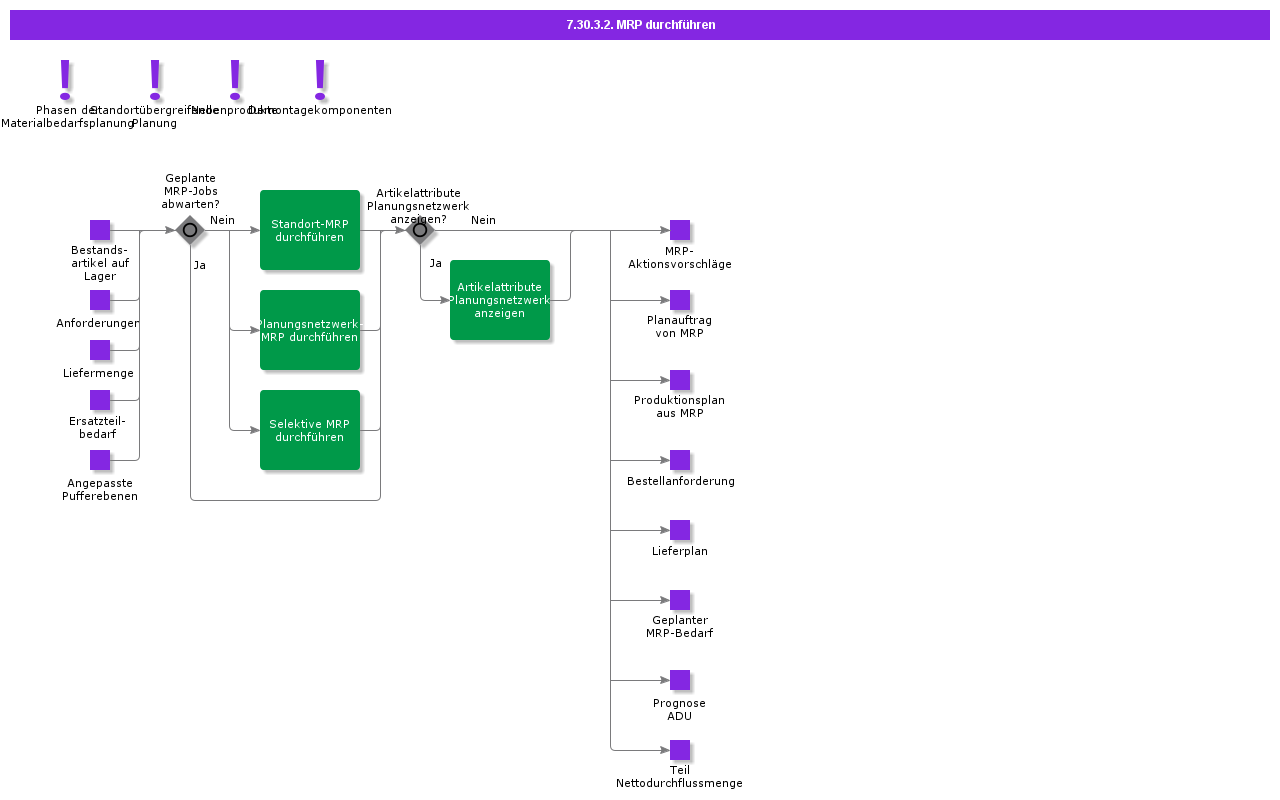Click the Ja label below the Artikelattribute gateway

[436, 263]
